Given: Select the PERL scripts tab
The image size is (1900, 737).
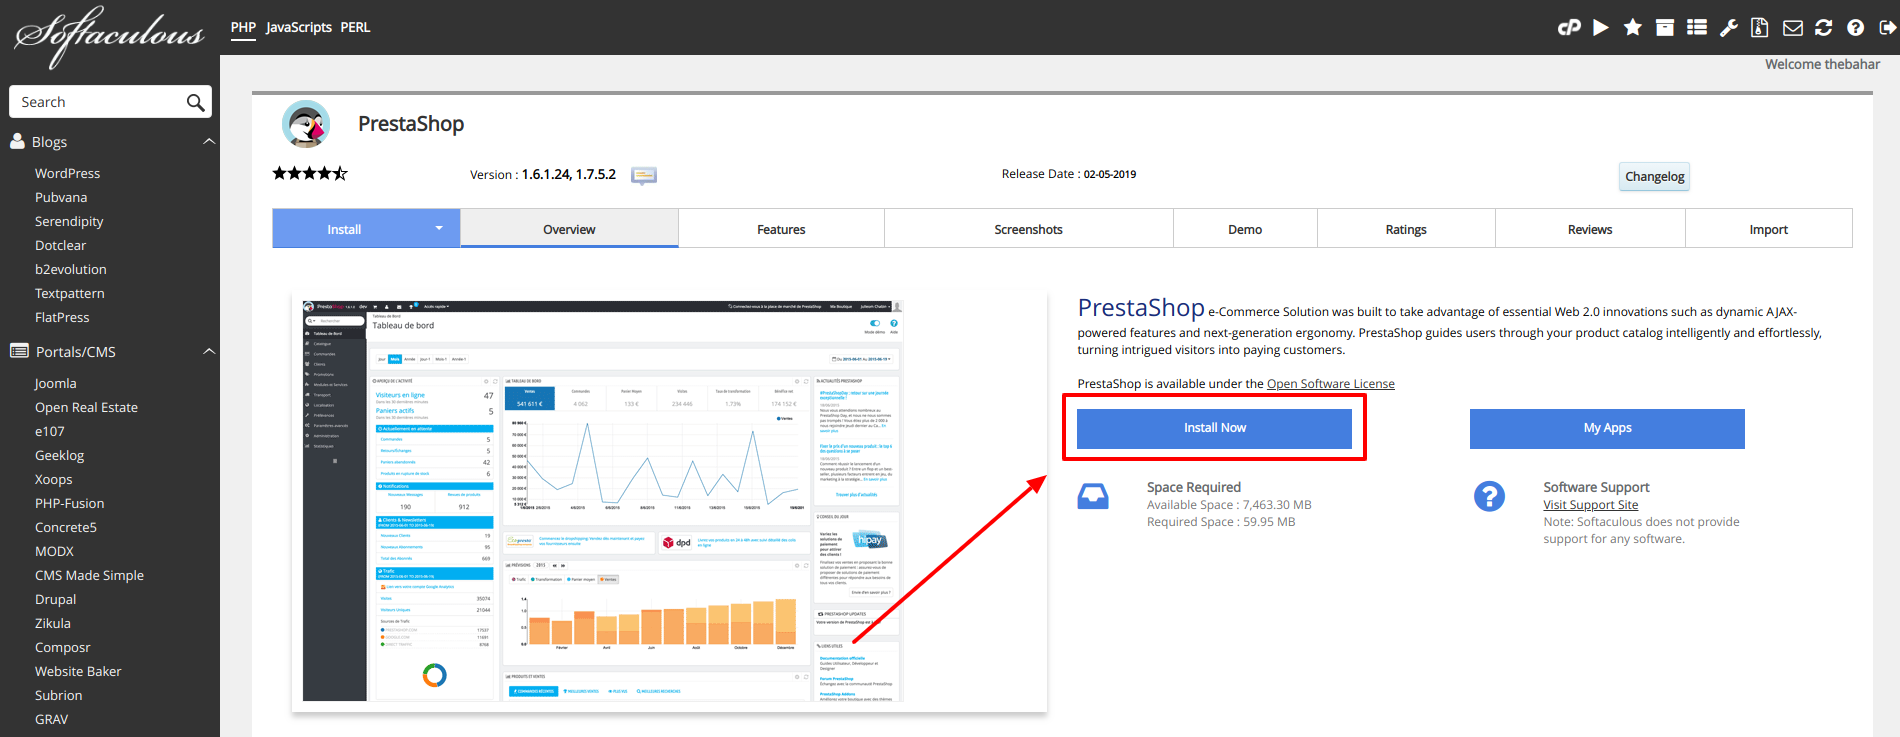Looking at the screenshot, I should pyautogui.click(x=355, y=27).
